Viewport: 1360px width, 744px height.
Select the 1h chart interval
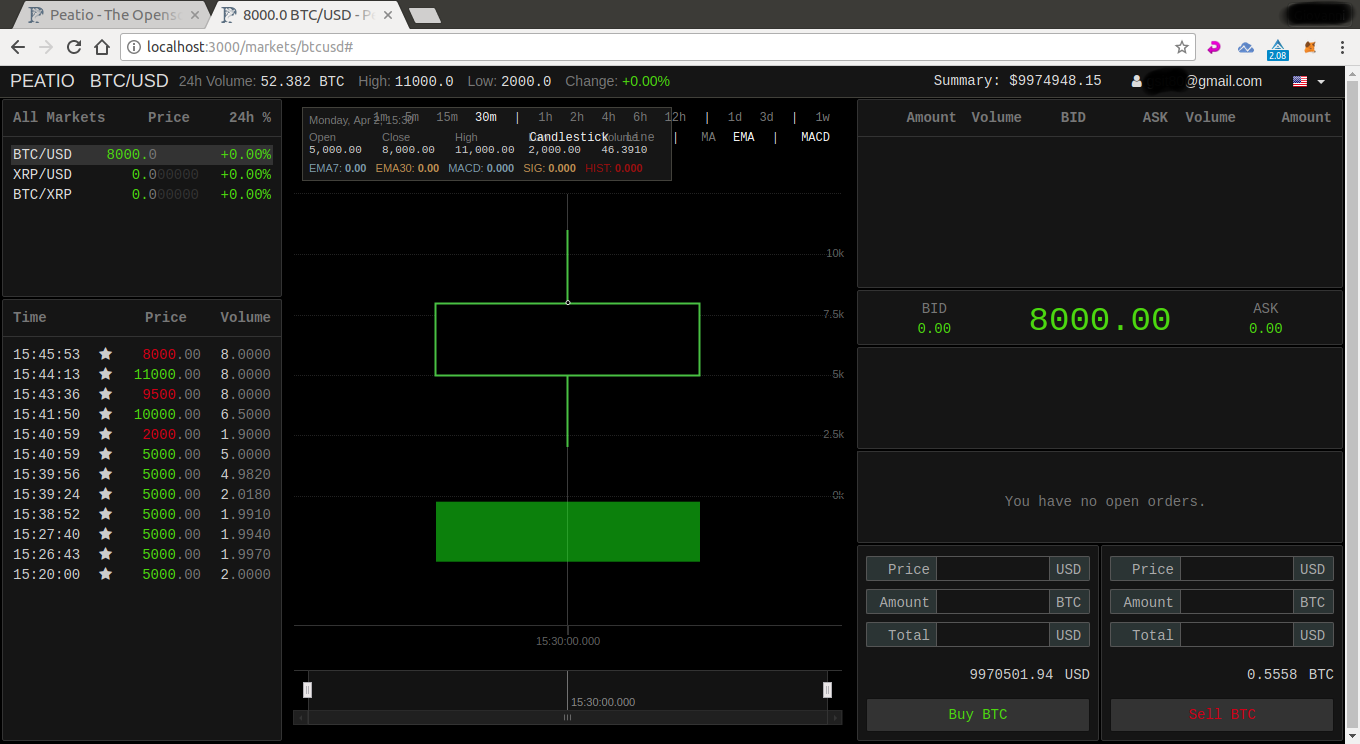(545, 117)
